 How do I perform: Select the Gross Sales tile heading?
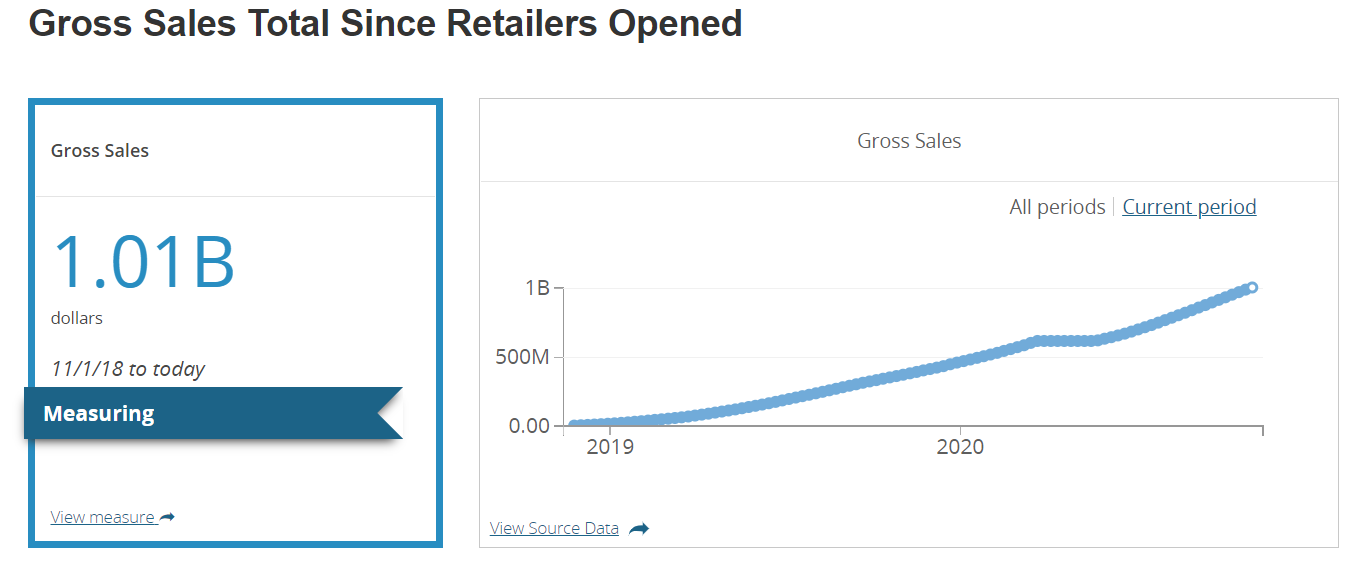click(100, 151)
